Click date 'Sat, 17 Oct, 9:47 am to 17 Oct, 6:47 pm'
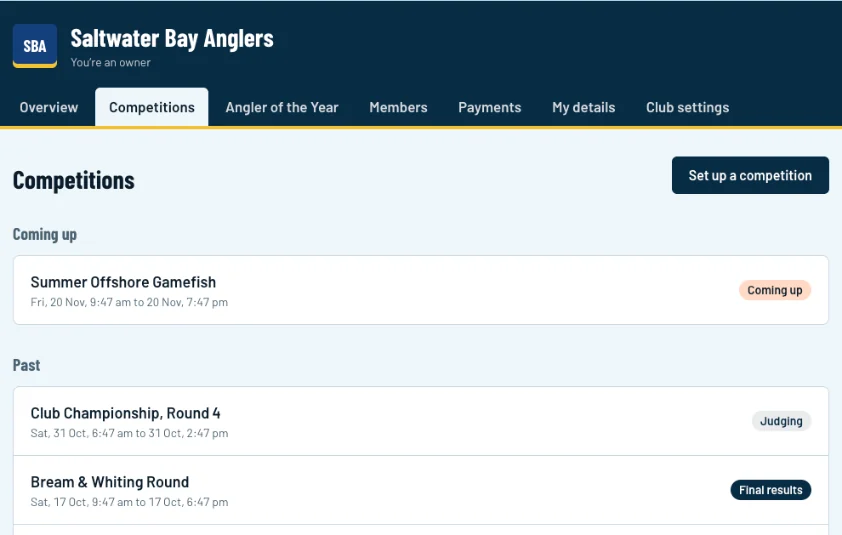The width and height of the screenshot is (842, 535). (x=129, y=502)
